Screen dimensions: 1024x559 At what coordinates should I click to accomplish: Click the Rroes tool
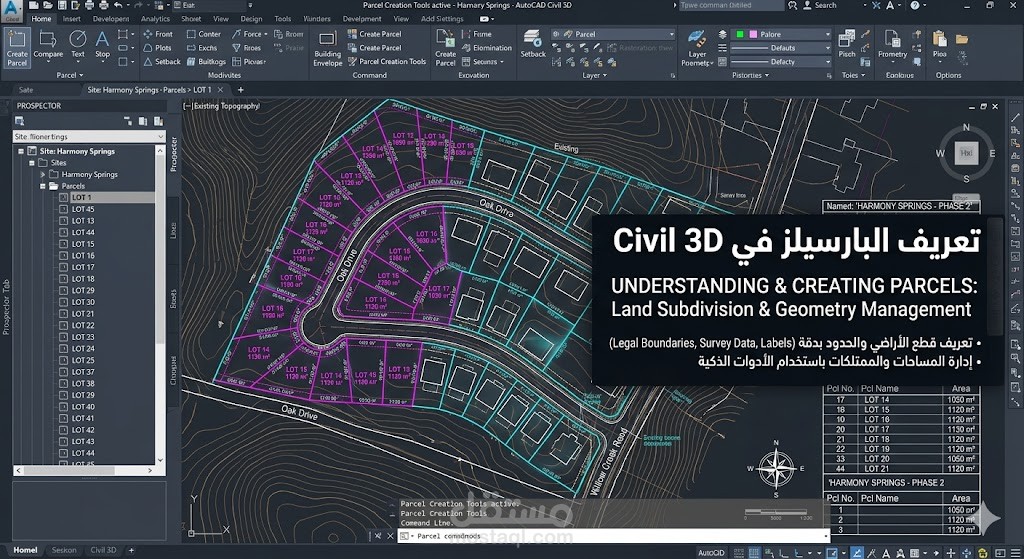247,48
